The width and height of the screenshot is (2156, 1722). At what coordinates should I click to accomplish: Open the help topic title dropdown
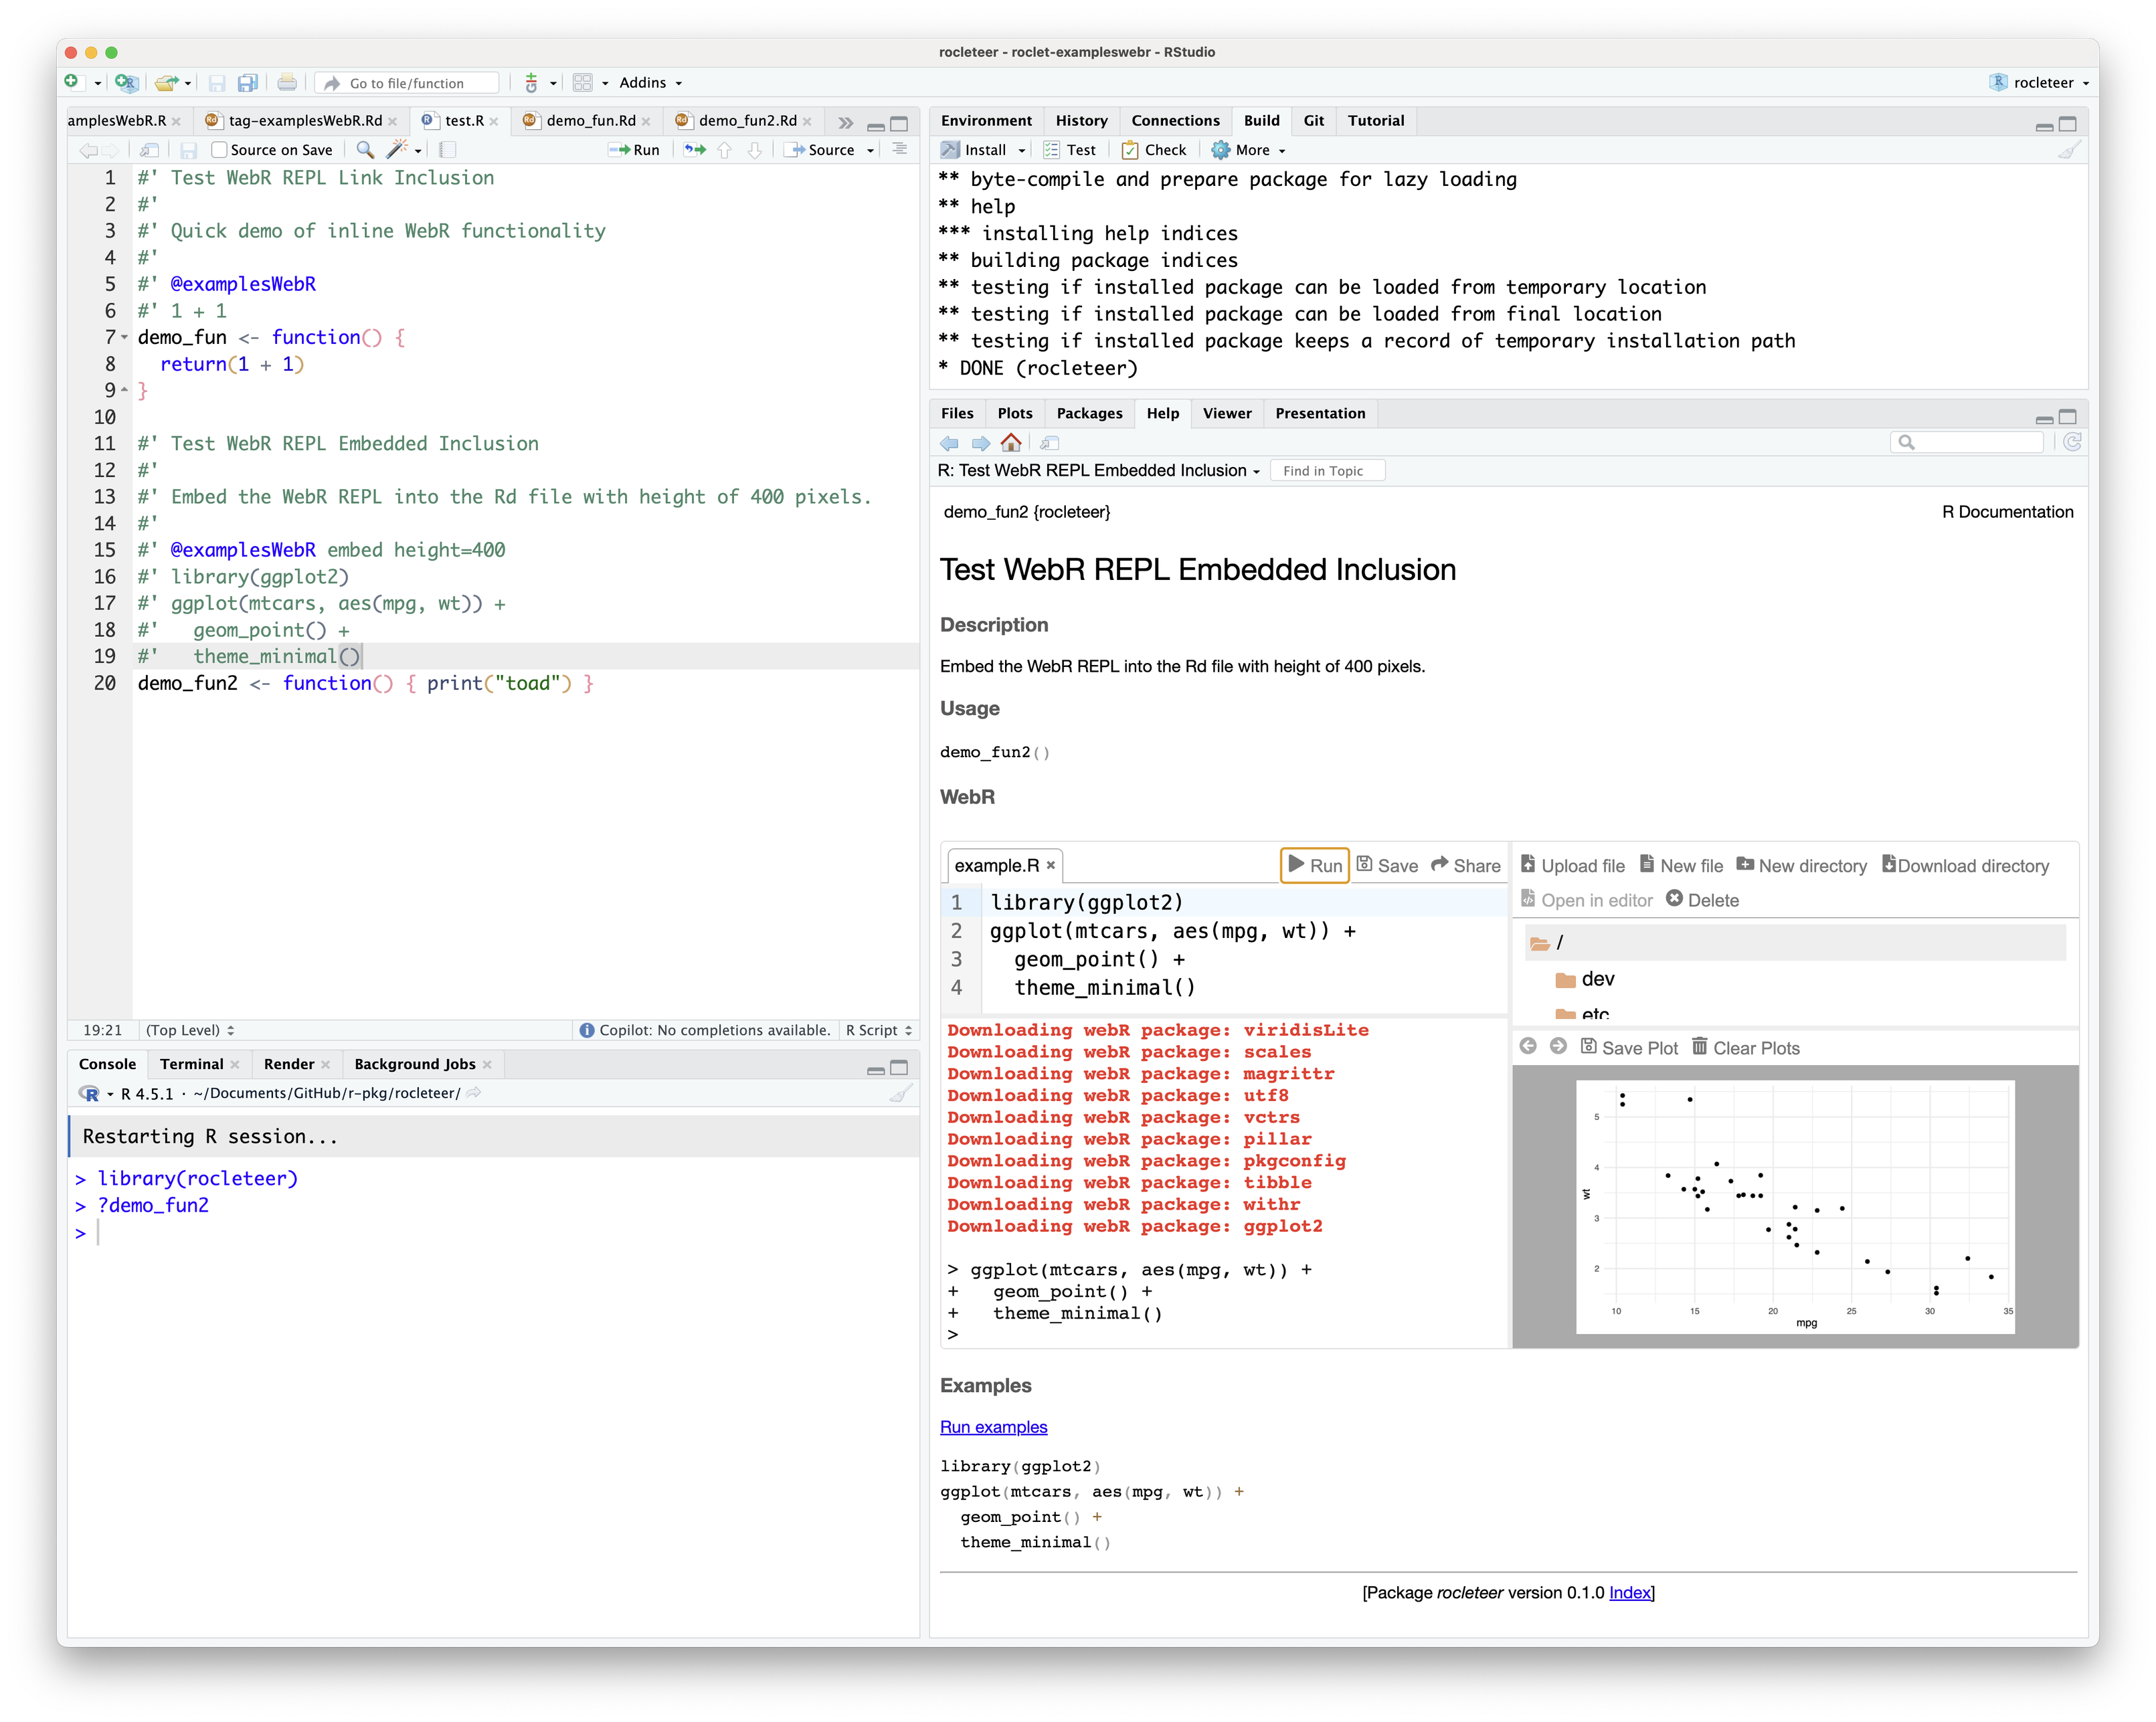[1099, 470]
